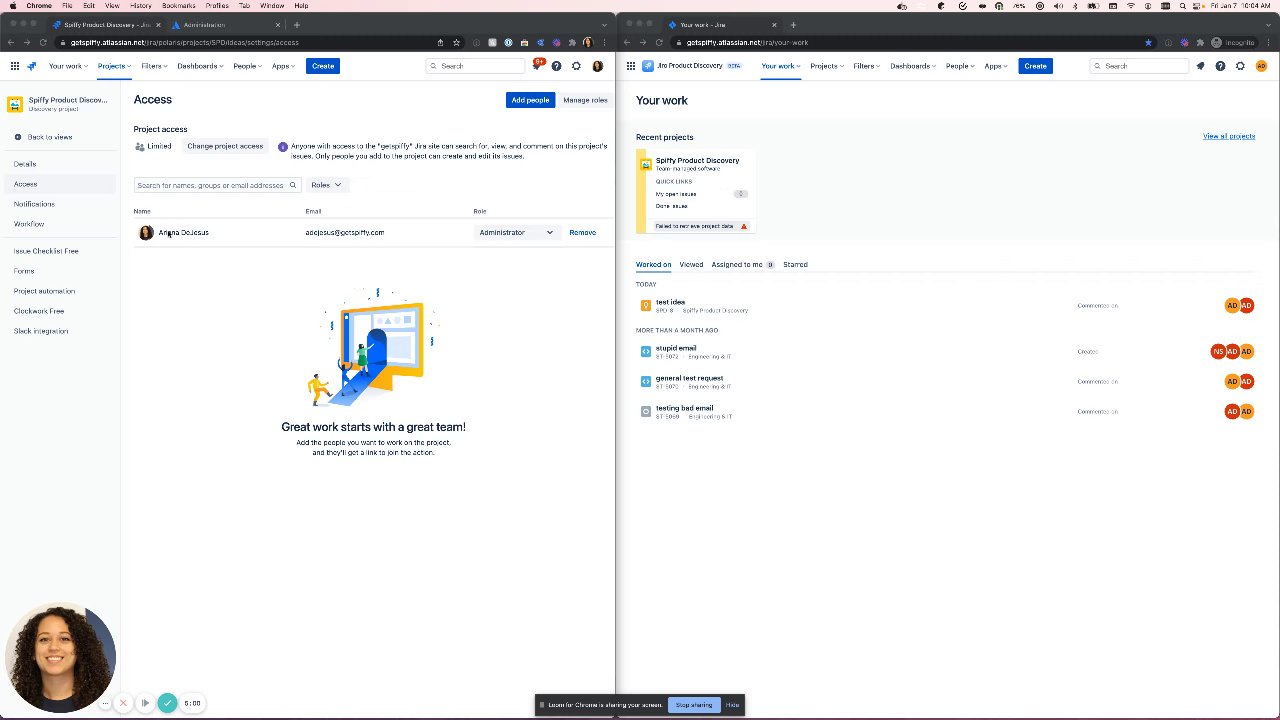
Task: Open Administrator role dropdown for Ariana
Action: 515,232
